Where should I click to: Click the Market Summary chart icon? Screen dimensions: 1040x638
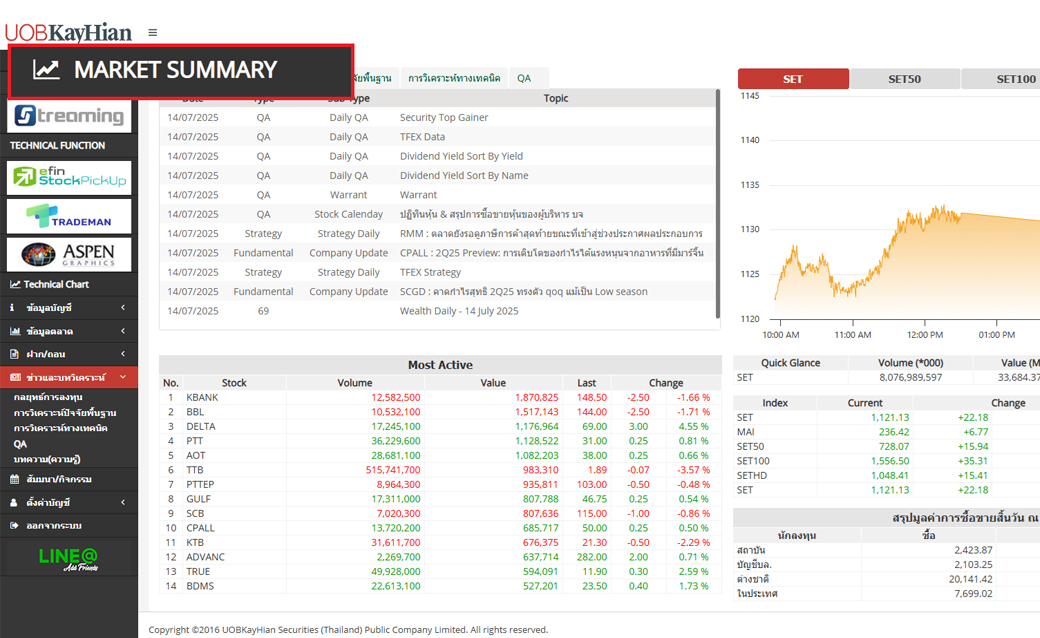point(46,70)
